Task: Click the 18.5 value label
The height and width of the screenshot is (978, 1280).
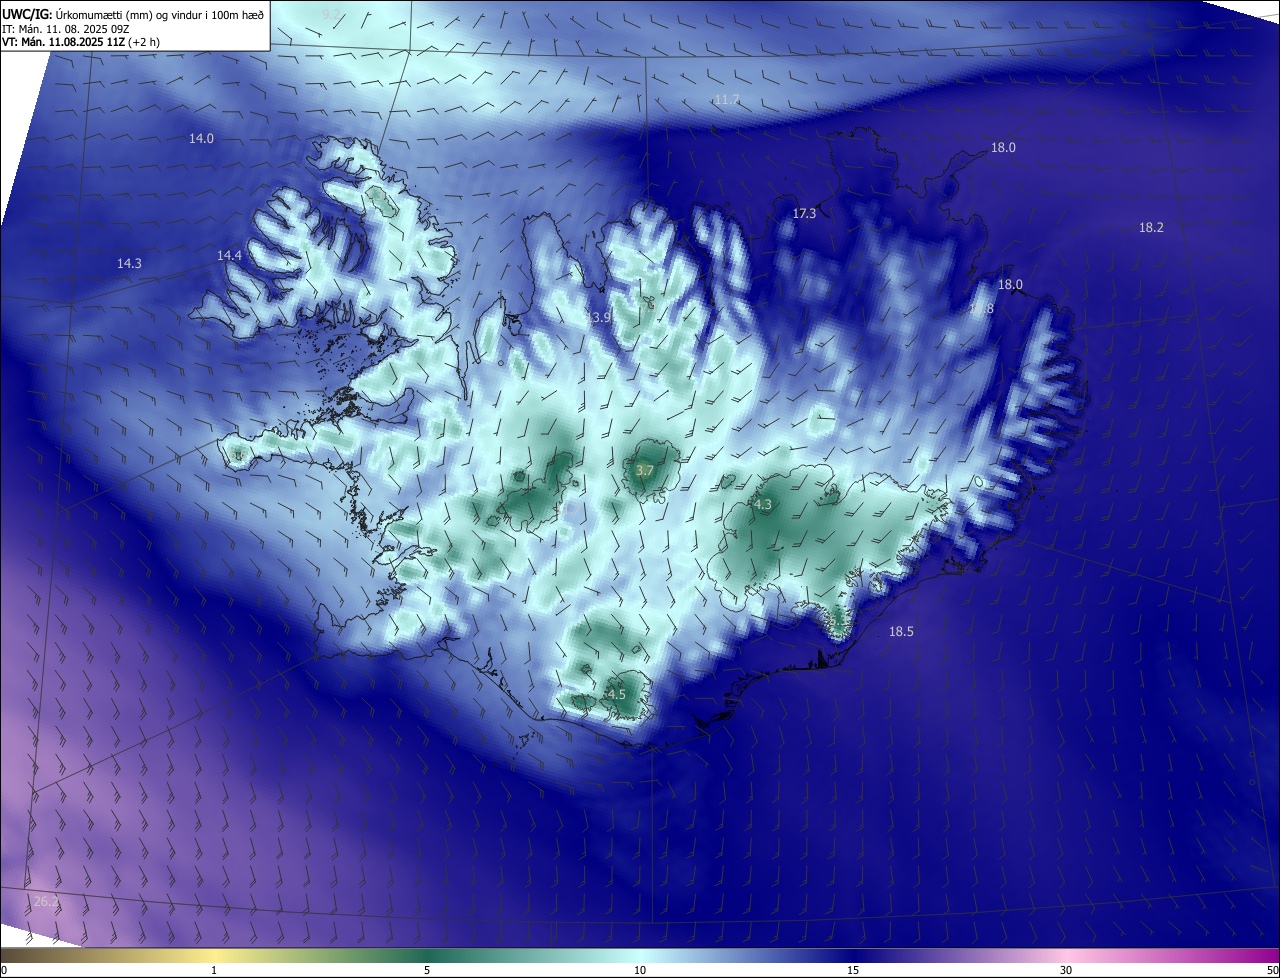Action: (x=901, y=631)
